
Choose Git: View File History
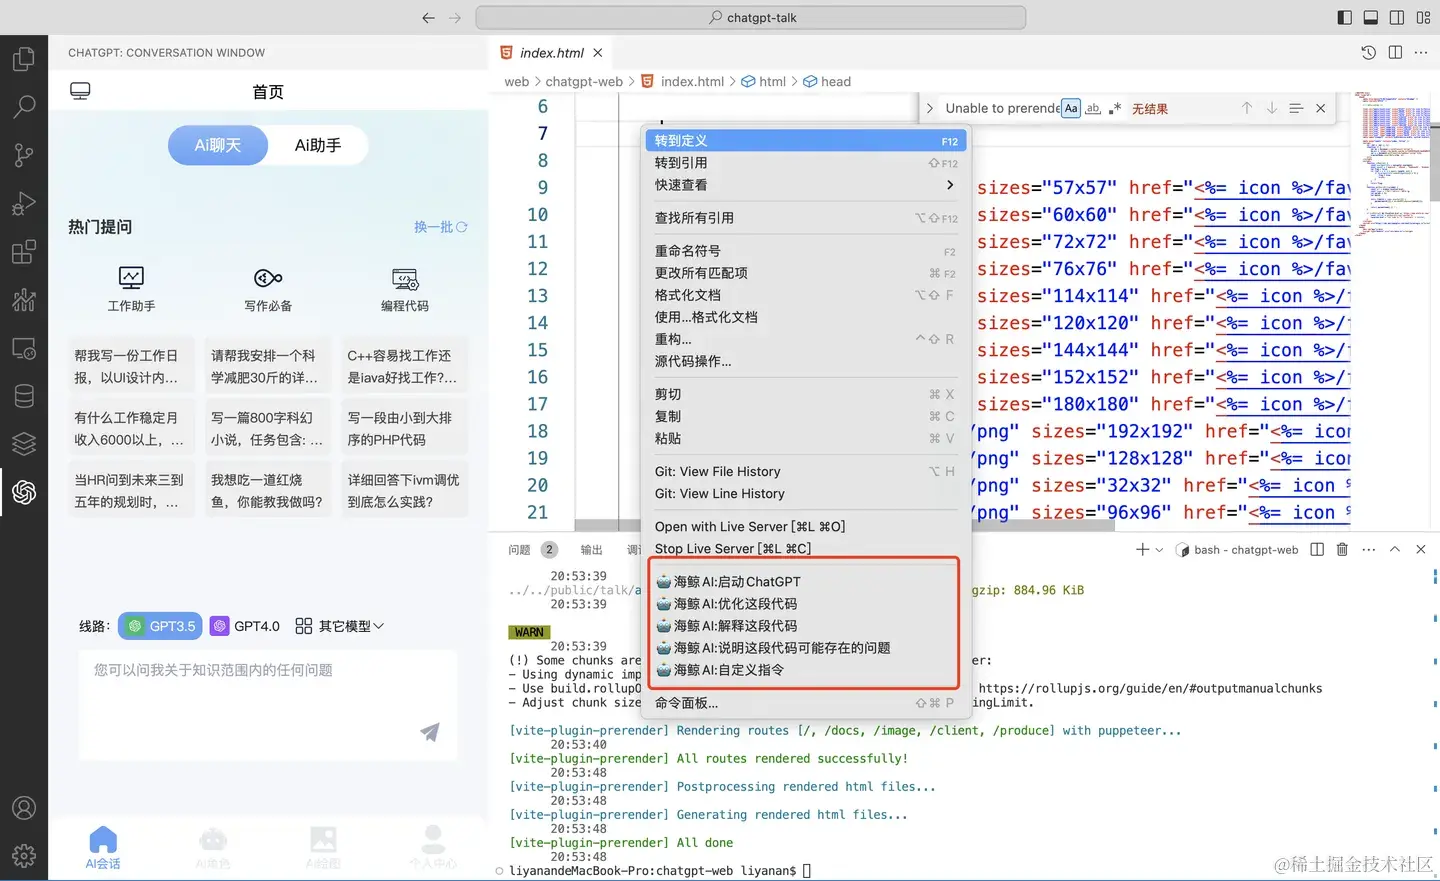[806, 472]
